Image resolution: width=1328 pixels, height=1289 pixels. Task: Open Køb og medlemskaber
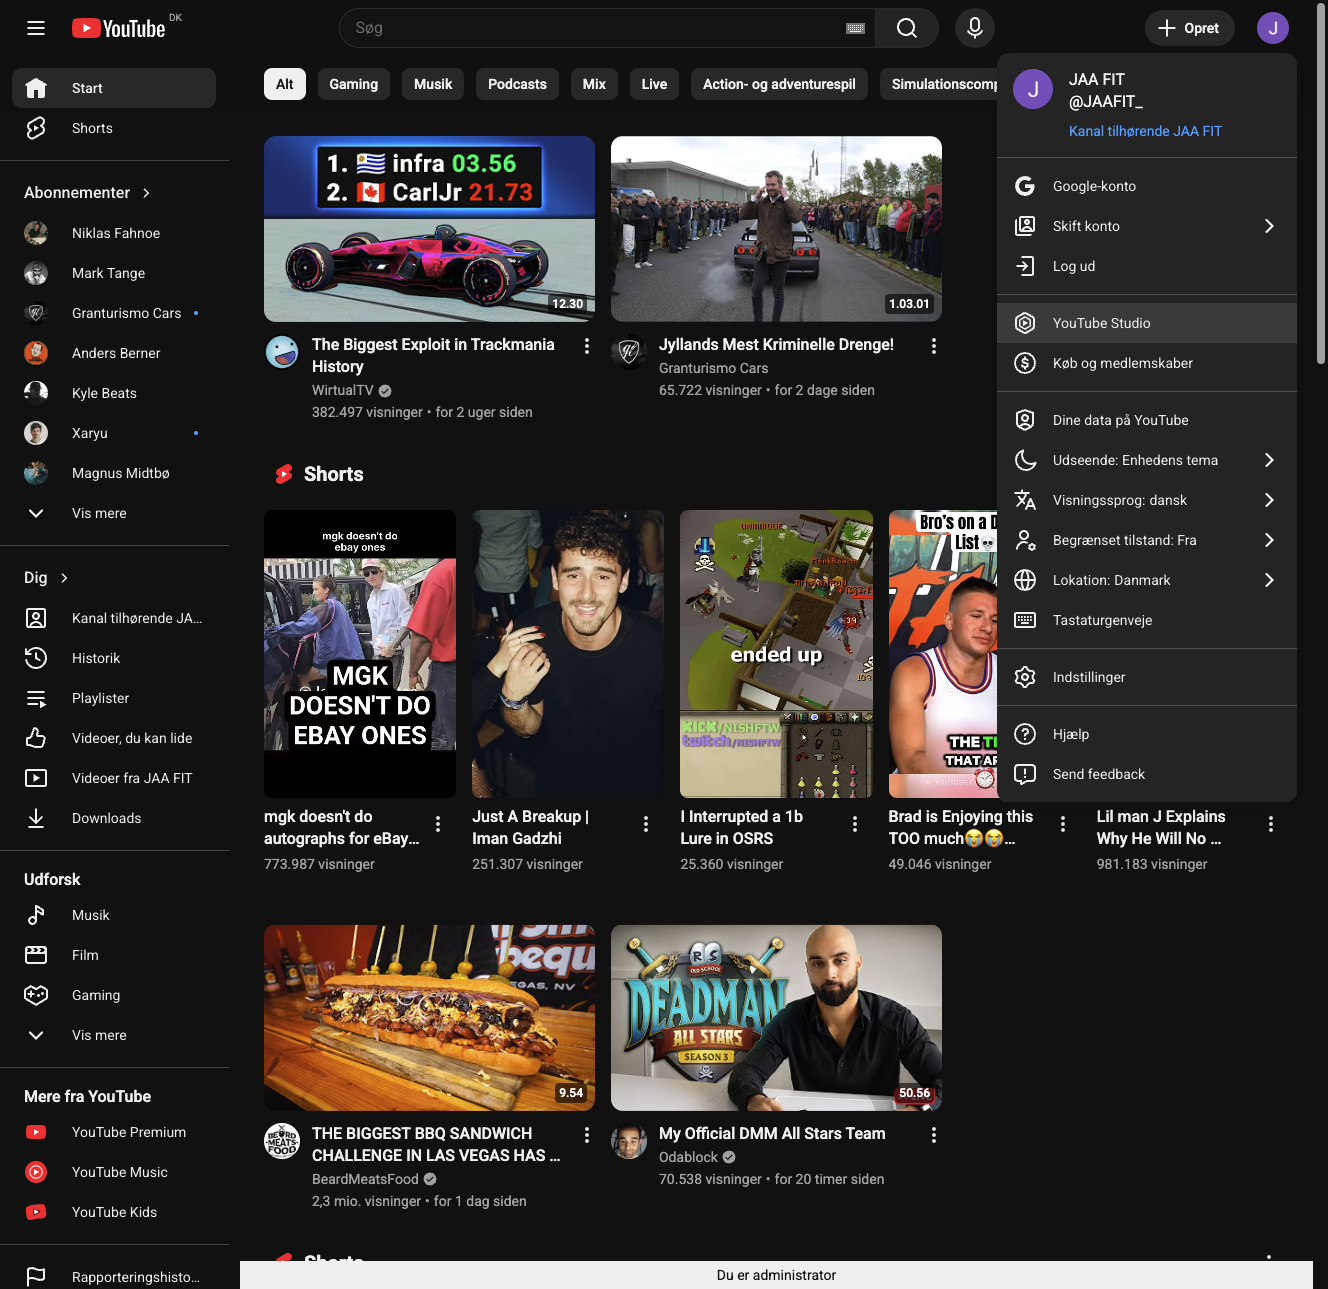point(1147,363)
